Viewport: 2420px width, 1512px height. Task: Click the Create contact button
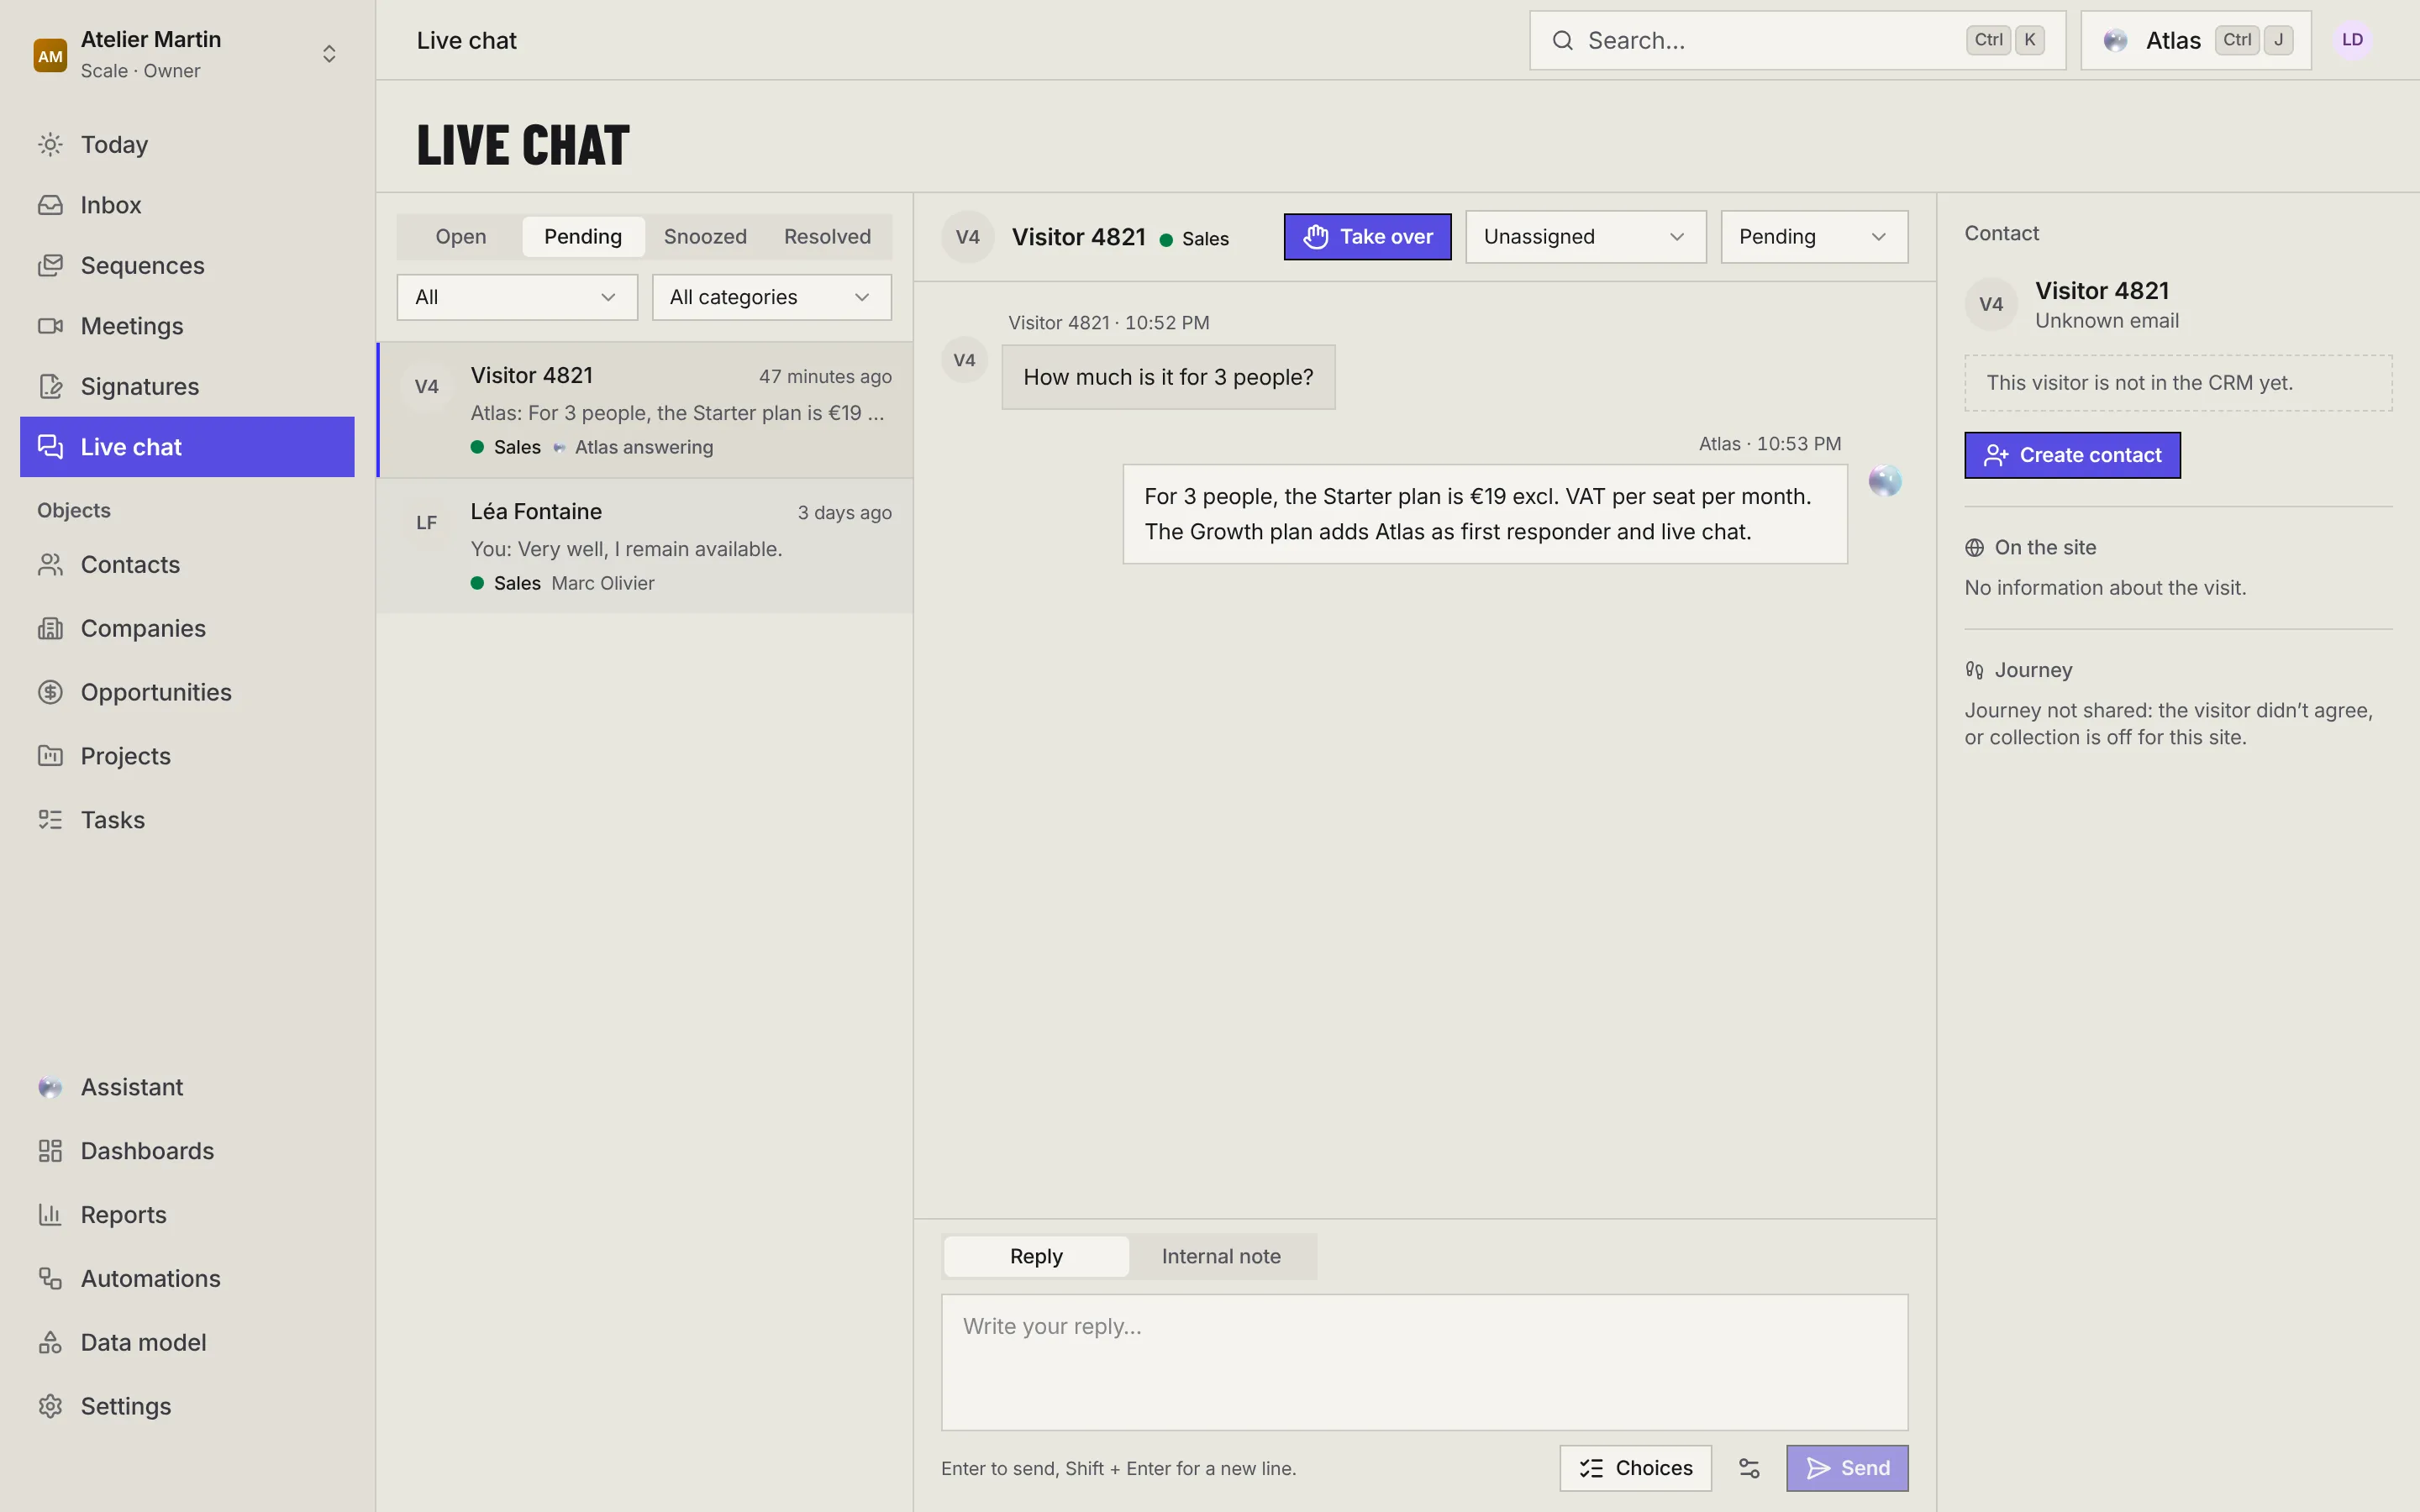2072,456
